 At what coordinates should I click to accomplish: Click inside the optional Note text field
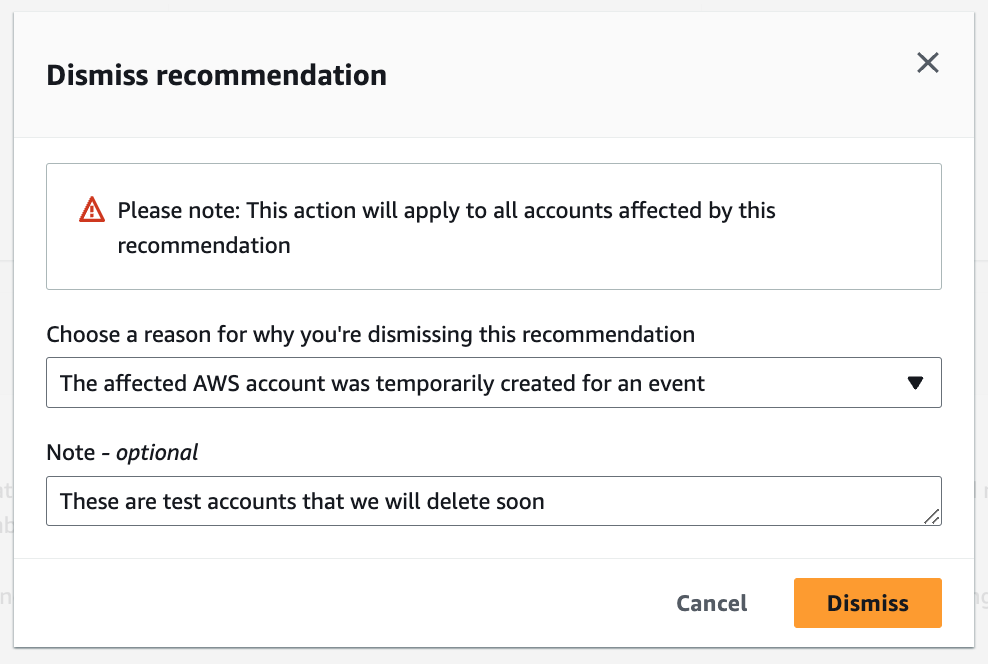click(x=493, y=500)
